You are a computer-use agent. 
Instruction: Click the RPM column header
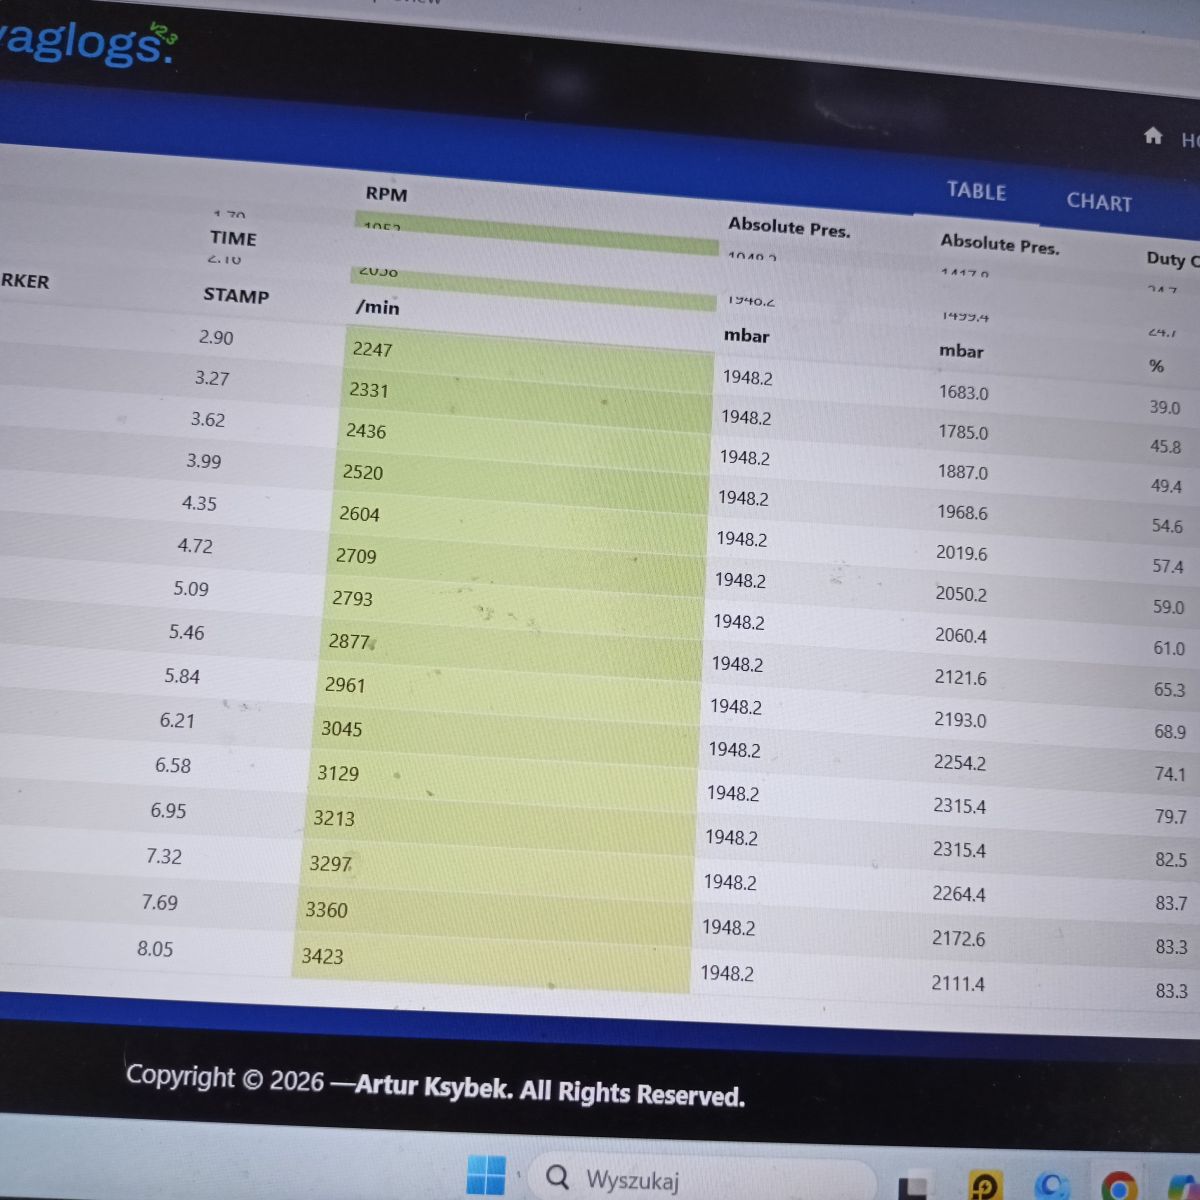[x=386, y=193]
